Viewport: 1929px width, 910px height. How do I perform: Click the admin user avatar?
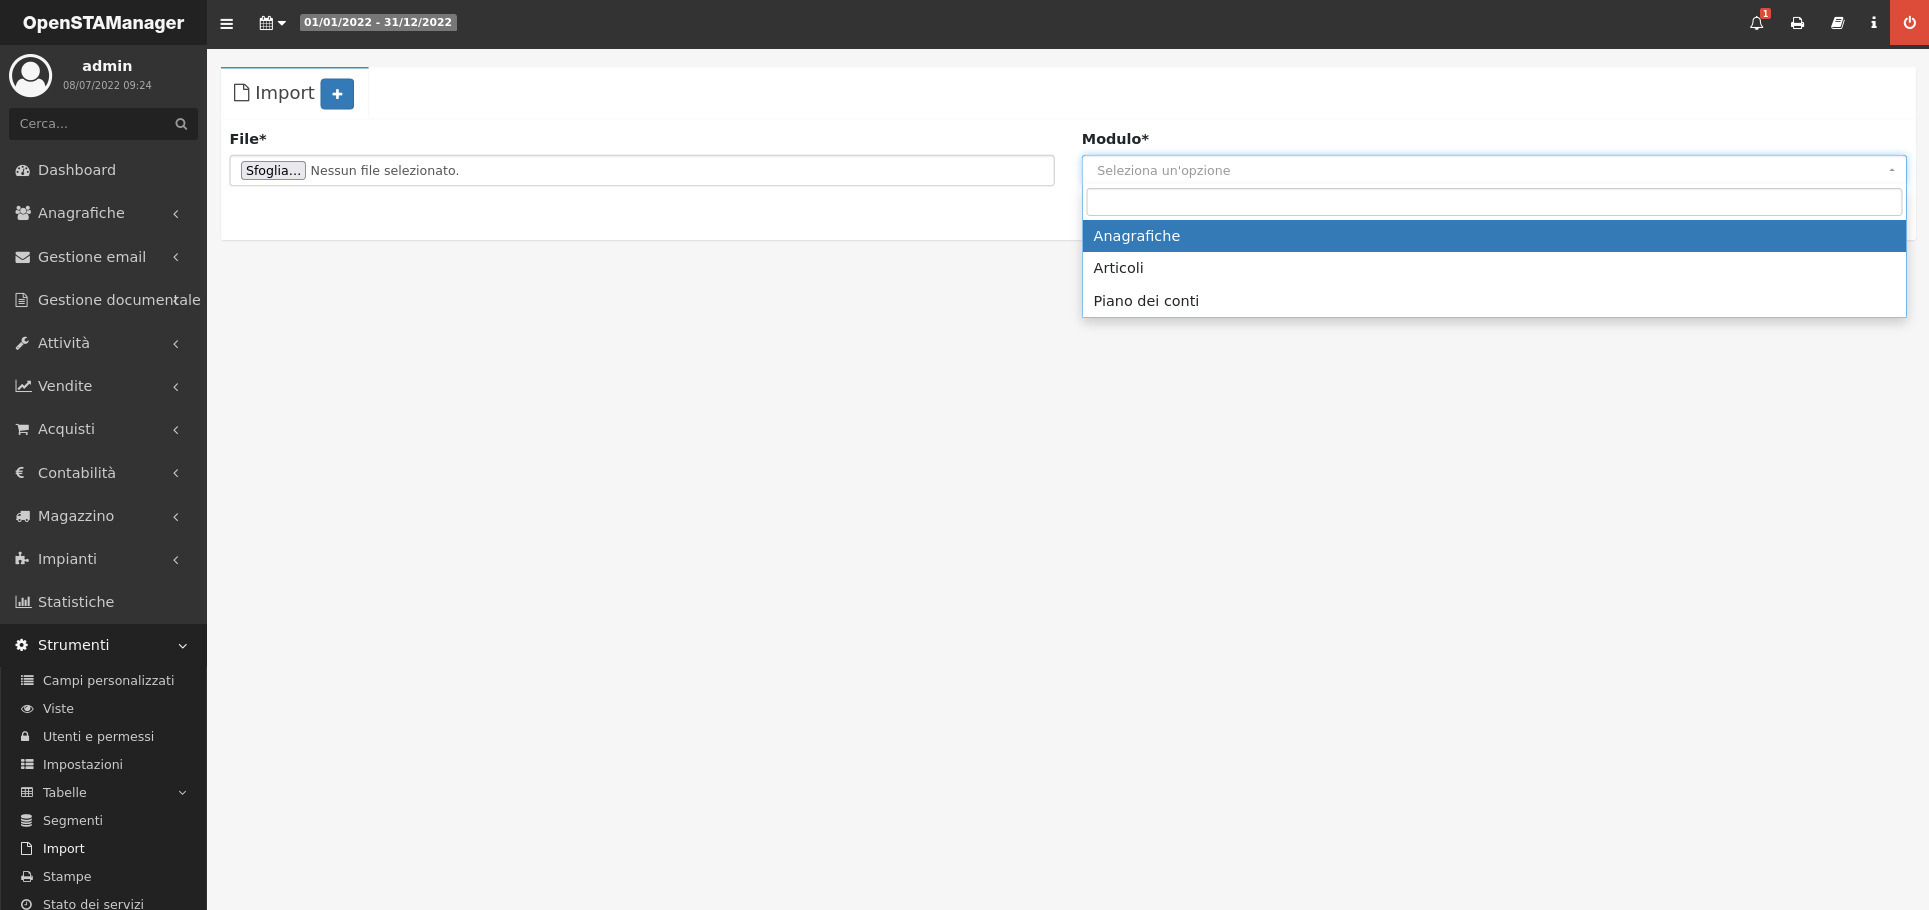pos(31,75)
